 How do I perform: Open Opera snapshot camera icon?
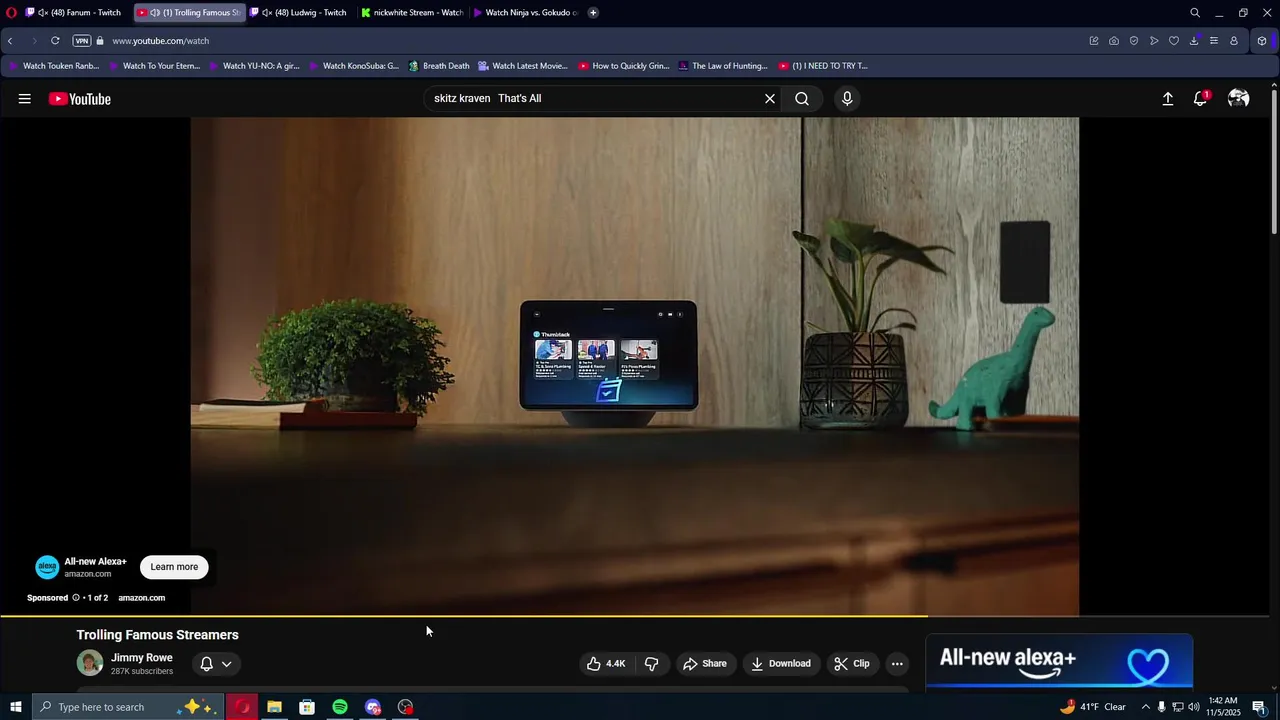(1114, 41)
